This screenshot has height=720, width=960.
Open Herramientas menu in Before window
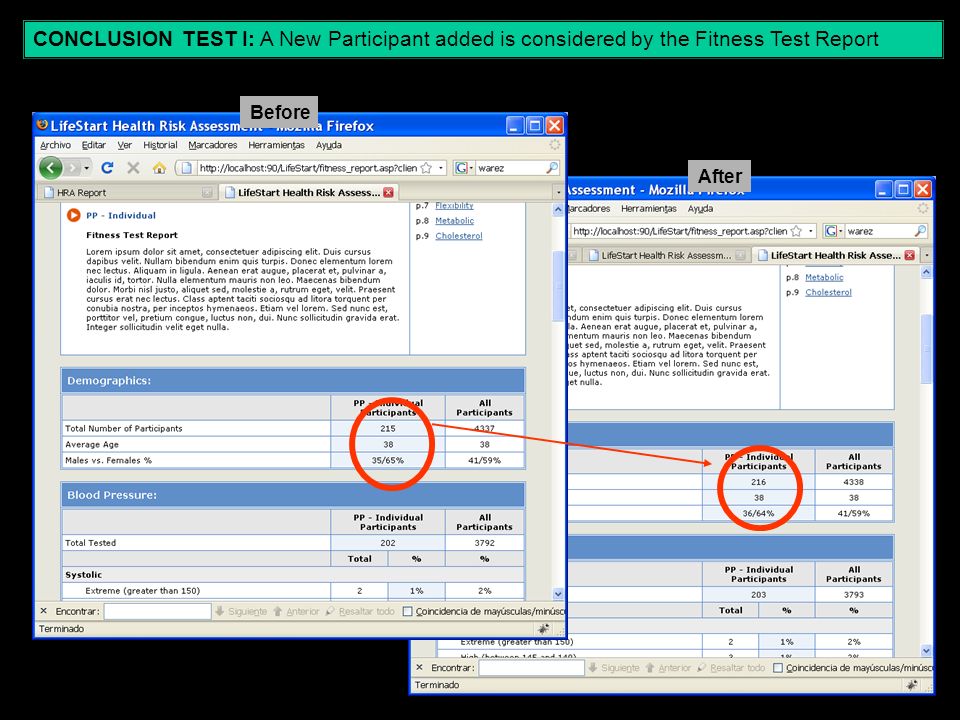coord(276,145)
